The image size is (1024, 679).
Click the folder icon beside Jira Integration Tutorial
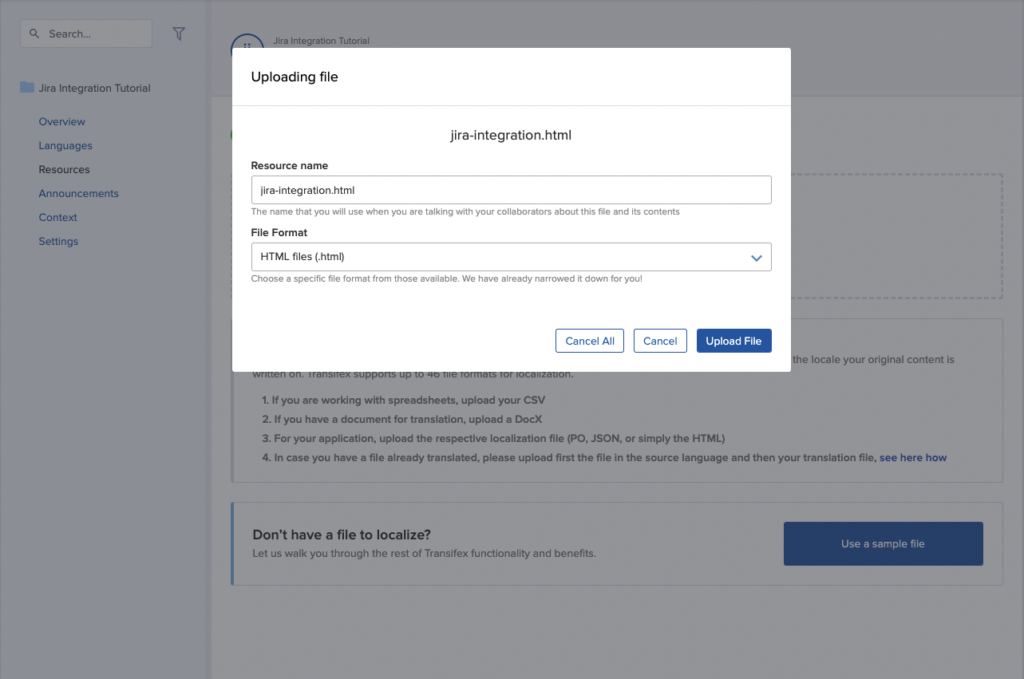[25, 87]
